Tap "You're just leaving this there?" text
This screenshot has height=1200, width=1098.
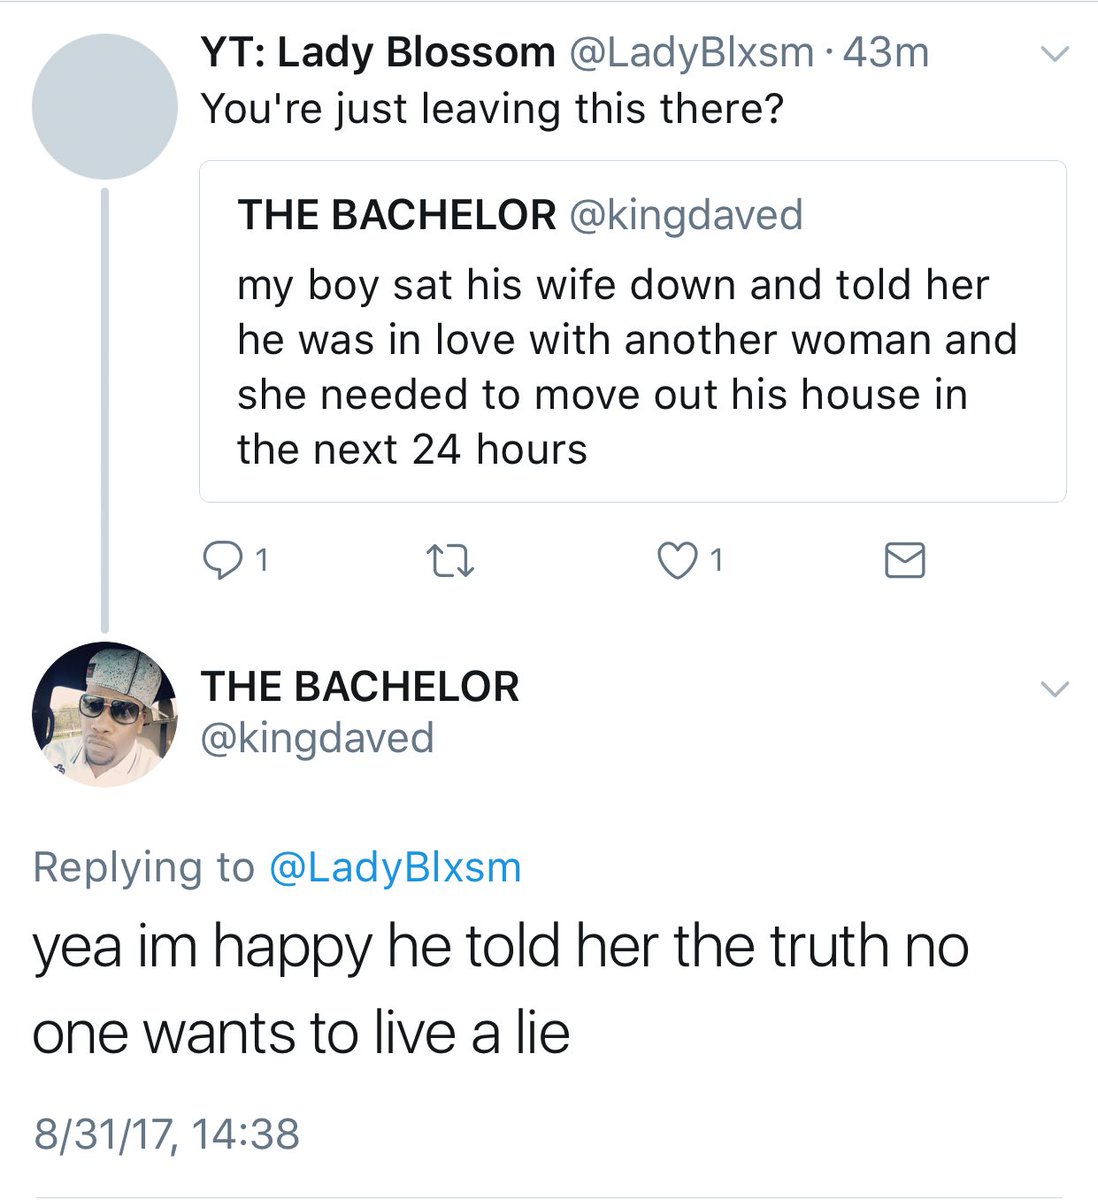pos(492,108)
